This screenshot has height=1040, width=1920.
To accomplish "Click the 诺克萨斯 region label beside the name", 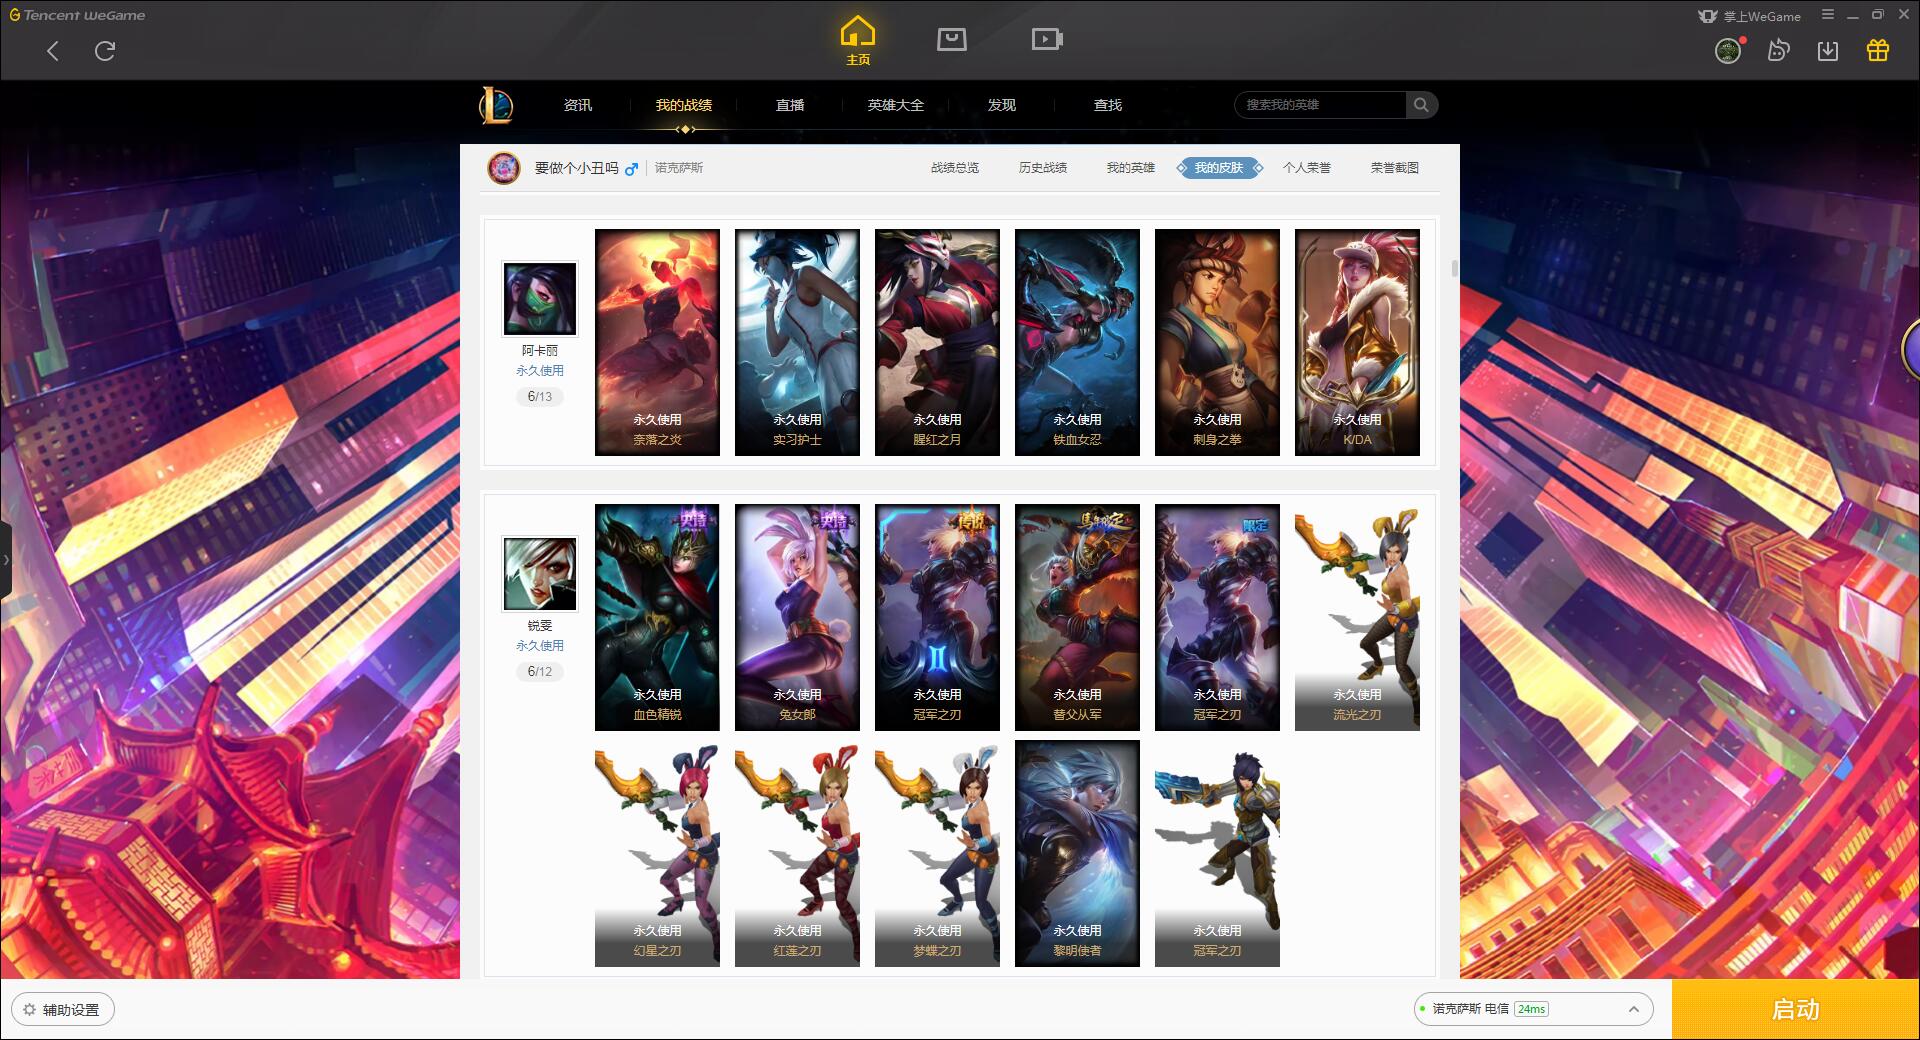I will (679, 168).
